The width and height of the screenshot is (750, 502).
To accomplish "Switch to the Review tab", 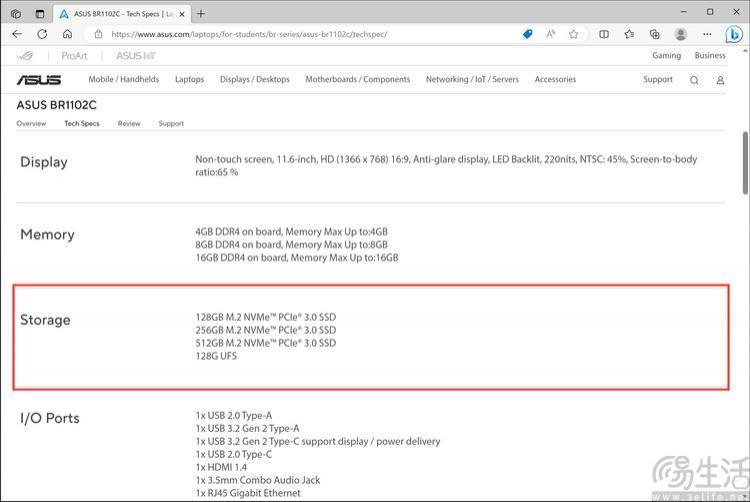I will pyautogui.click(x=129, y=123).
